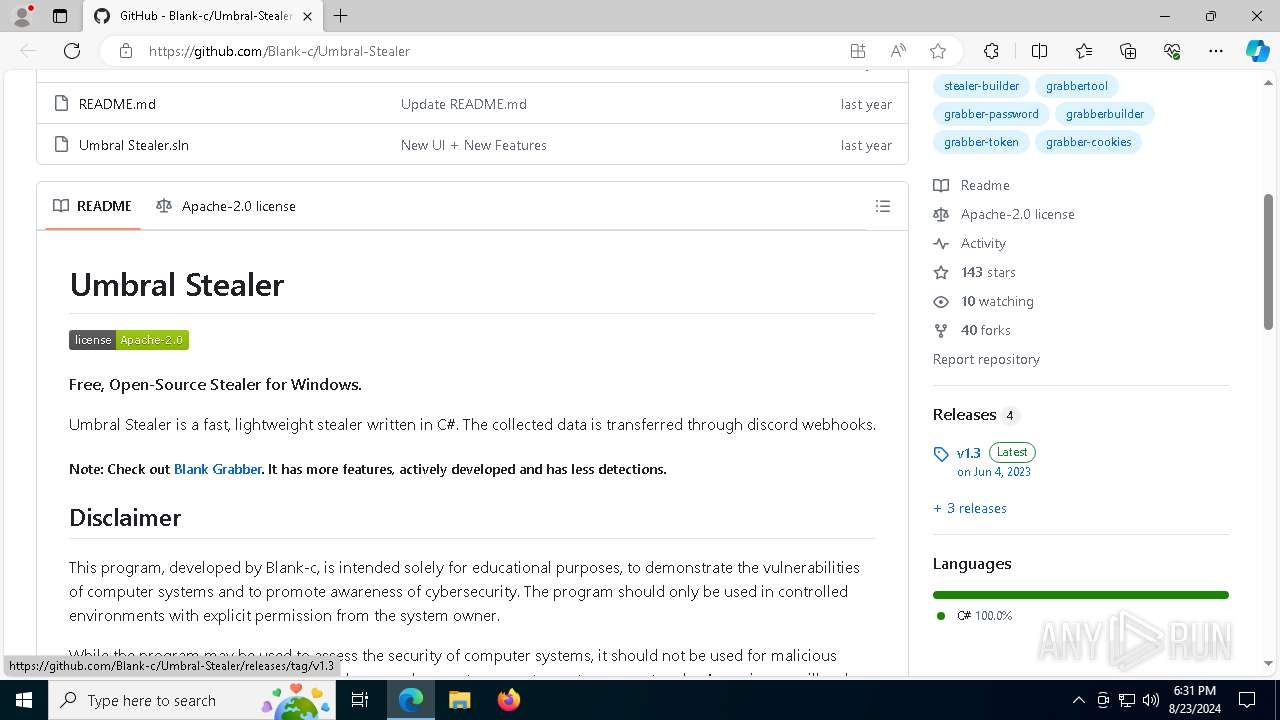
Task: Open the Extensions puzzle icon
Action: coord(991,51)
